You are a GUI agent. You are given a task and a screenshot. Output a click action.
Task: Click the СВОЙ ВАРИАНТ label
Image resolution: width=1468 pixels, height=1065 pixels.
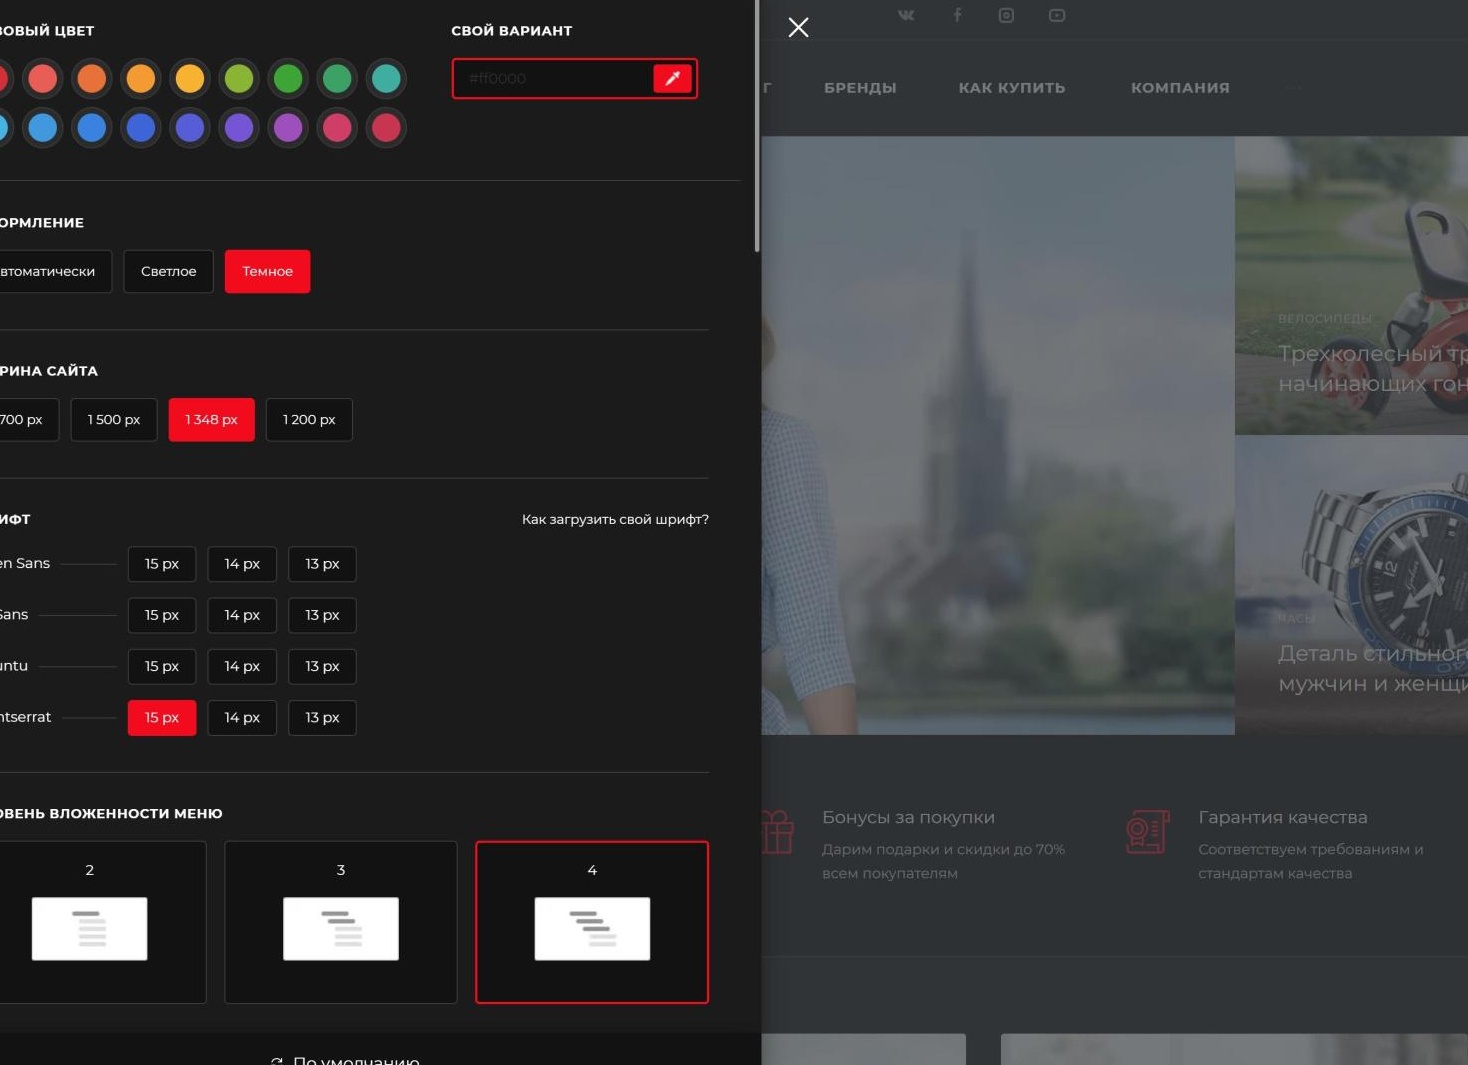512,31
